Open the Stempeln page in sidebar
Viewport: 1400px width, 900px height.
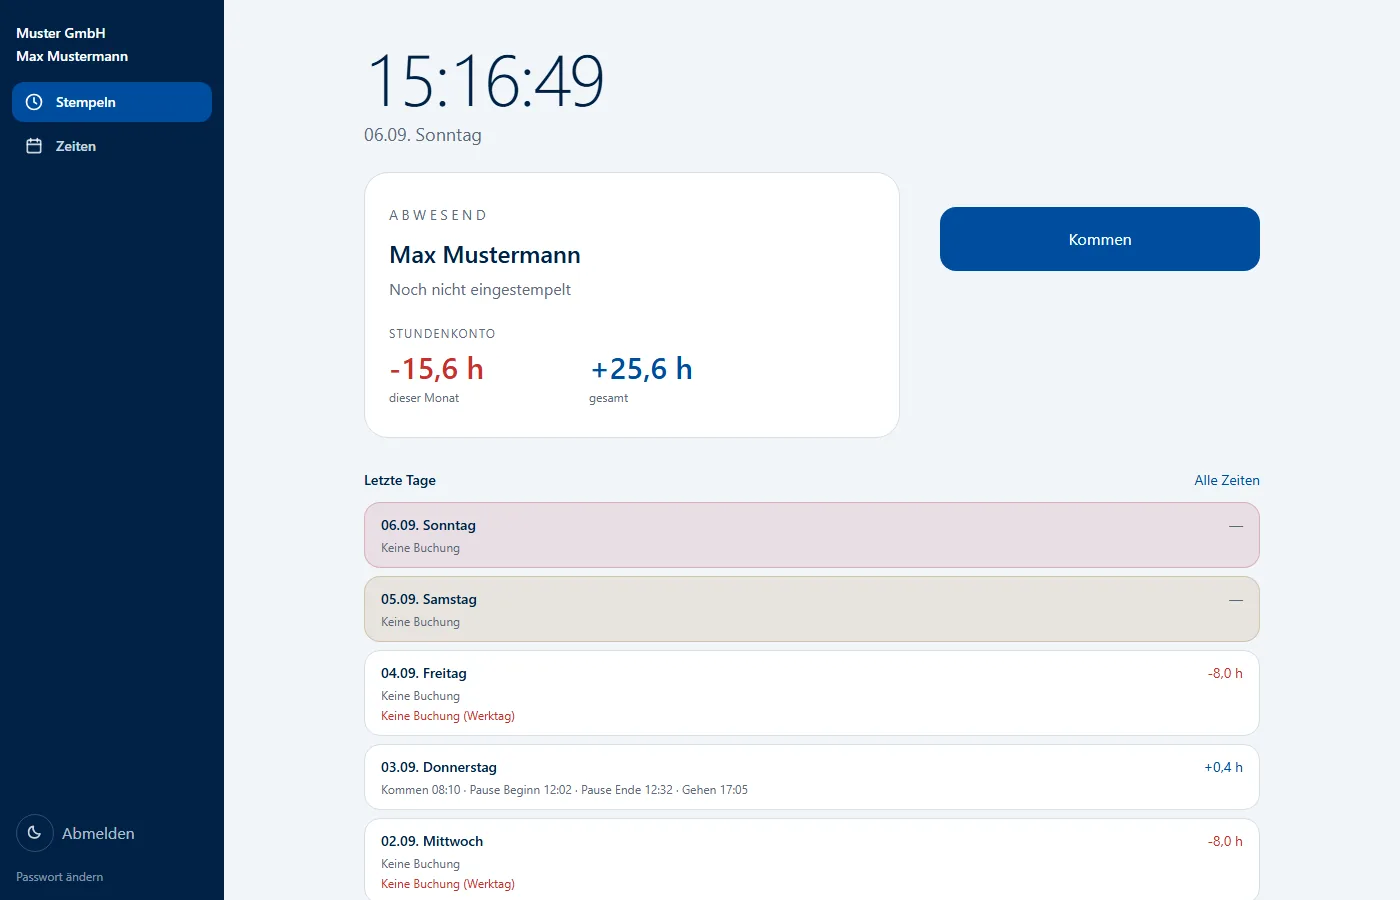[x=112, y=102]
